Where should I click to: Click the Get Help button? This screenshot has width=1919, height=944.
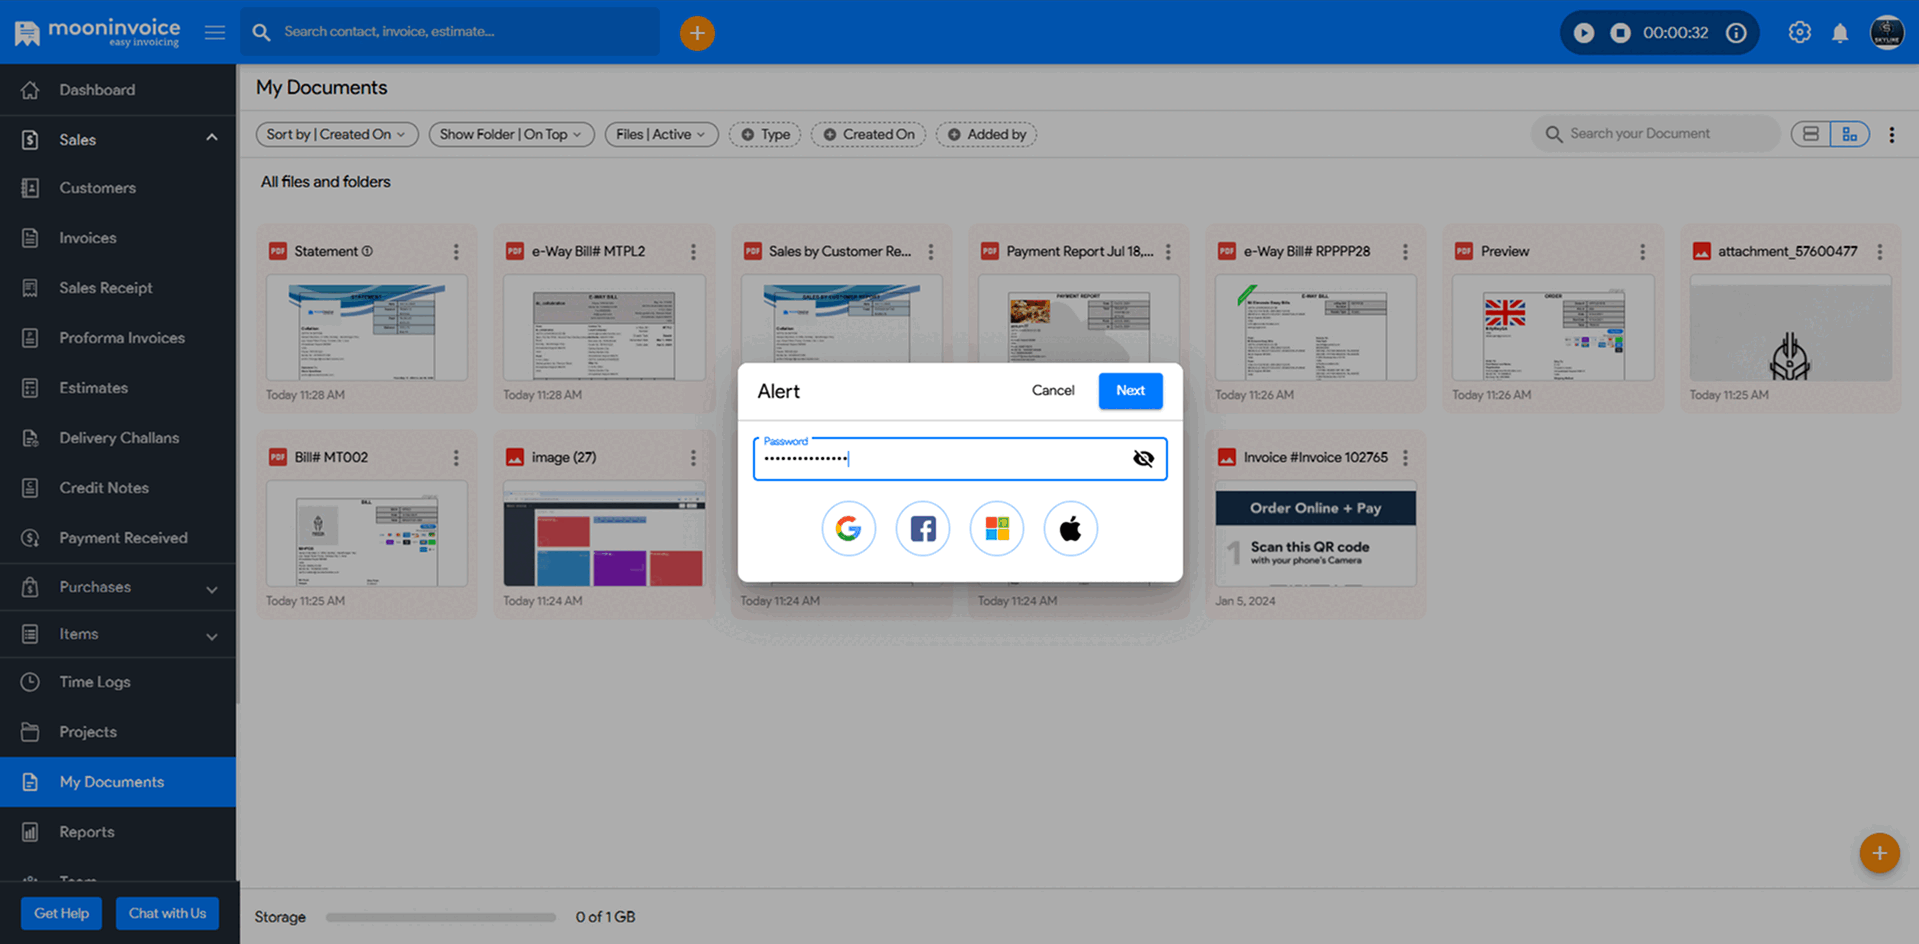[x=61, y=913]
